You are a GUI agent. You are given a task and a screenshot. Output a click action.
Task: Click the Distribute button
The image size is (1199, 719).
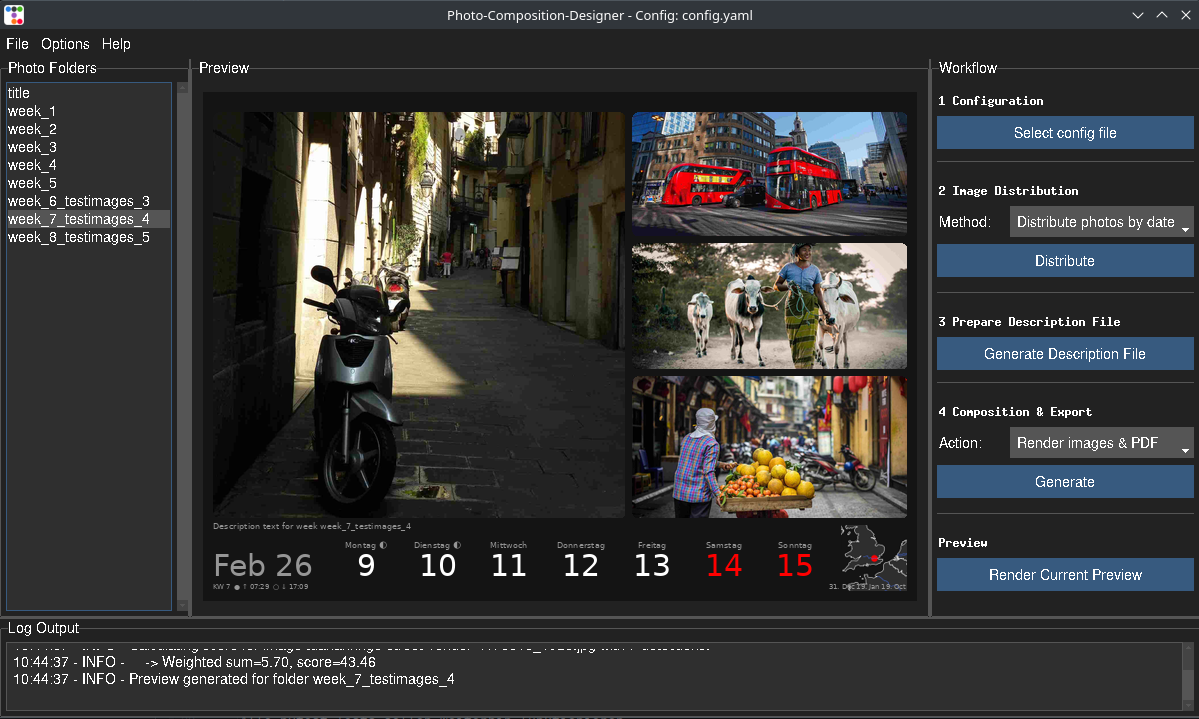point(1064,261)
